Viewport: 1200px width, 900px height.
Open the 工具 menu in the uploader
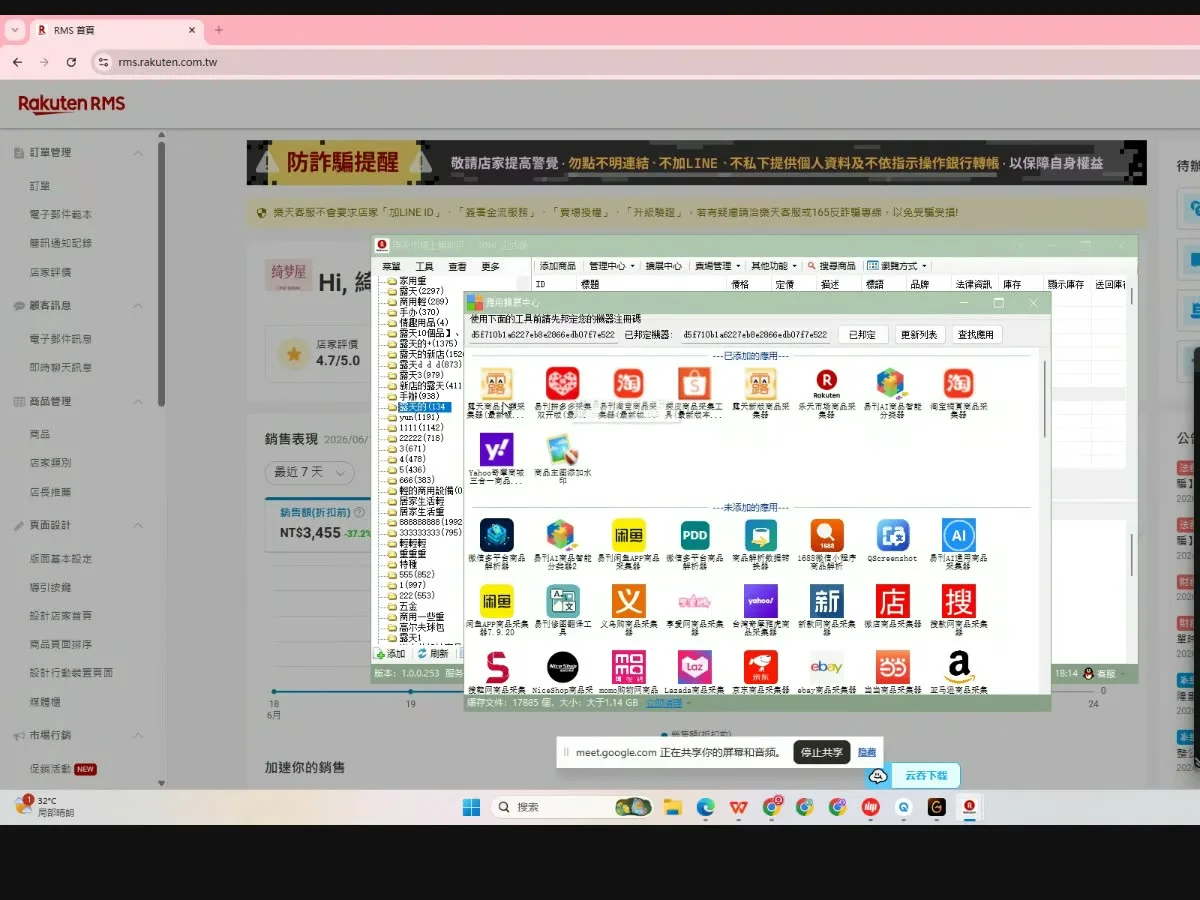click(x=424, y=267)
